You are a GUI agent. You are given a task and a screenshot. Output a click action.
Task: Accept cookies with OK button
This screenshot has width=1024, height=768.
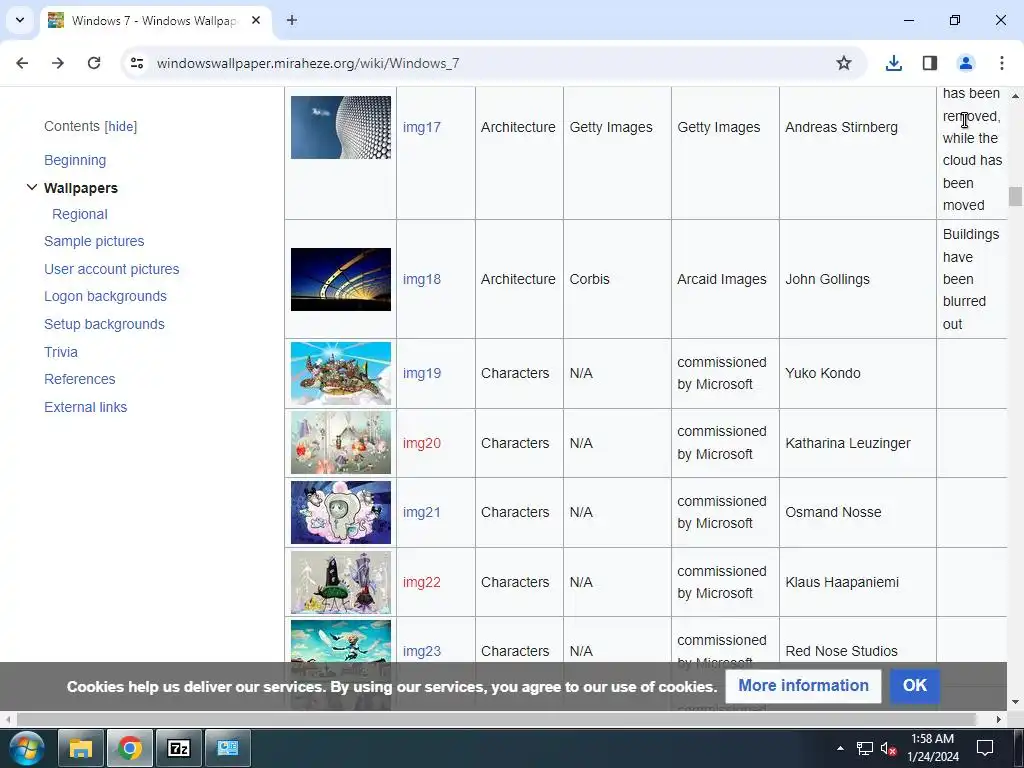point(914,686)
